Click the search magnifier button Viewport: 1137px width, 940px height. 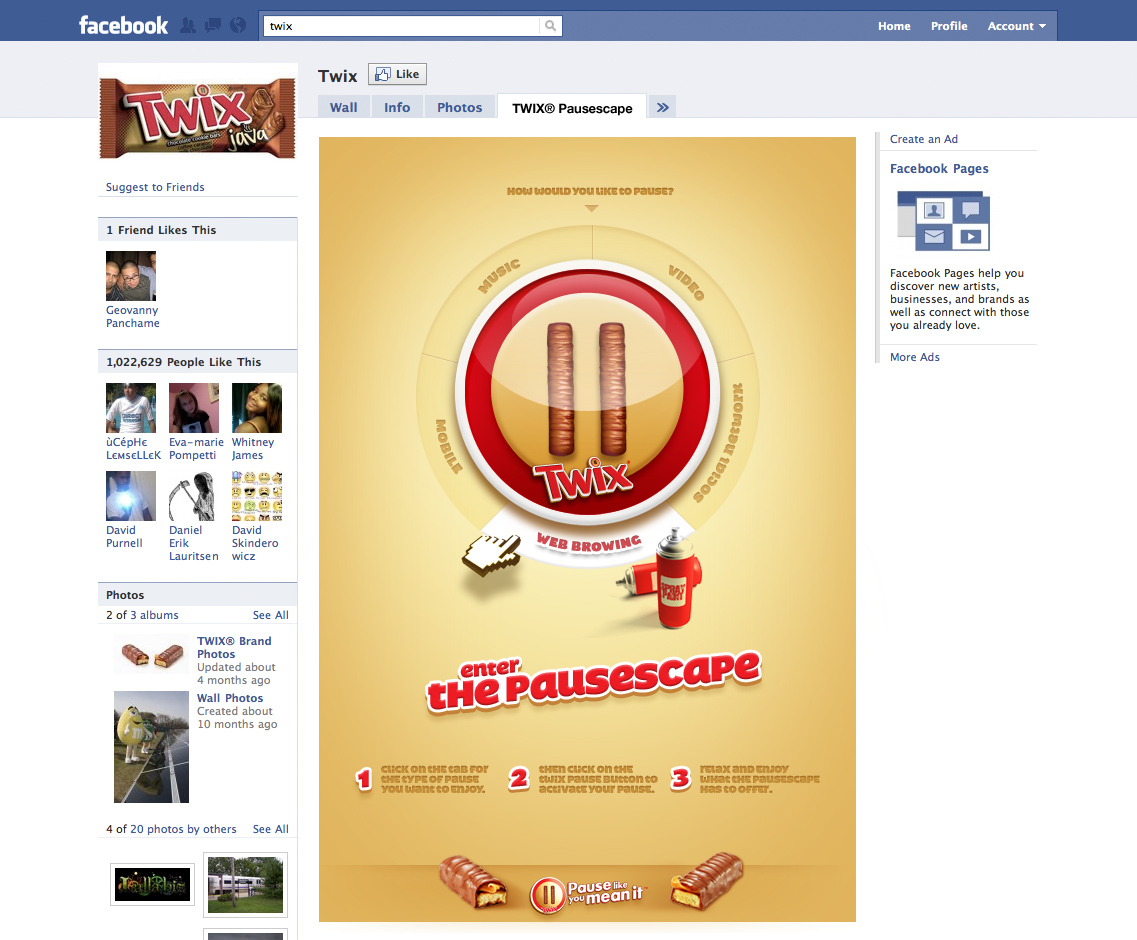[550, 26]
